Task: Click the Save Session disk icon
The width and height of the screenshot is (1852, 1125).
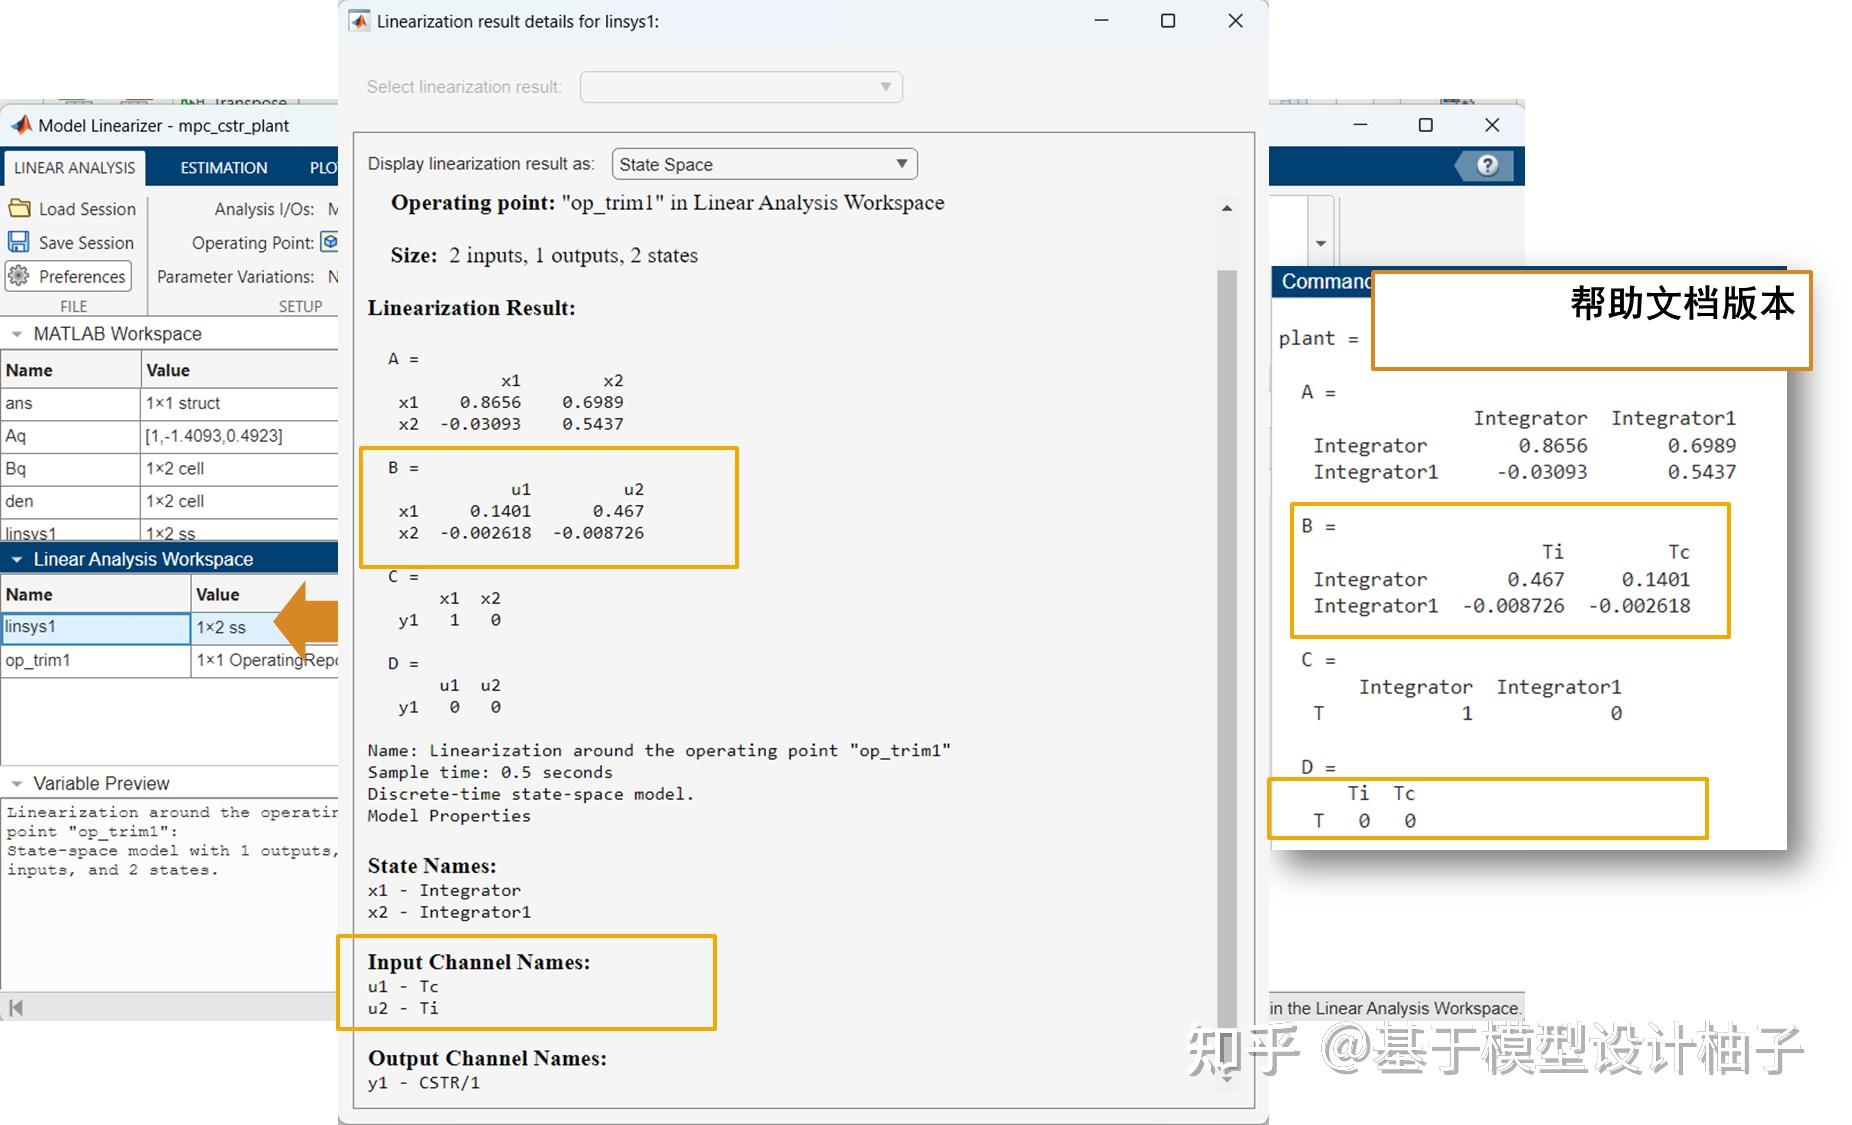Action: (20, 242)
